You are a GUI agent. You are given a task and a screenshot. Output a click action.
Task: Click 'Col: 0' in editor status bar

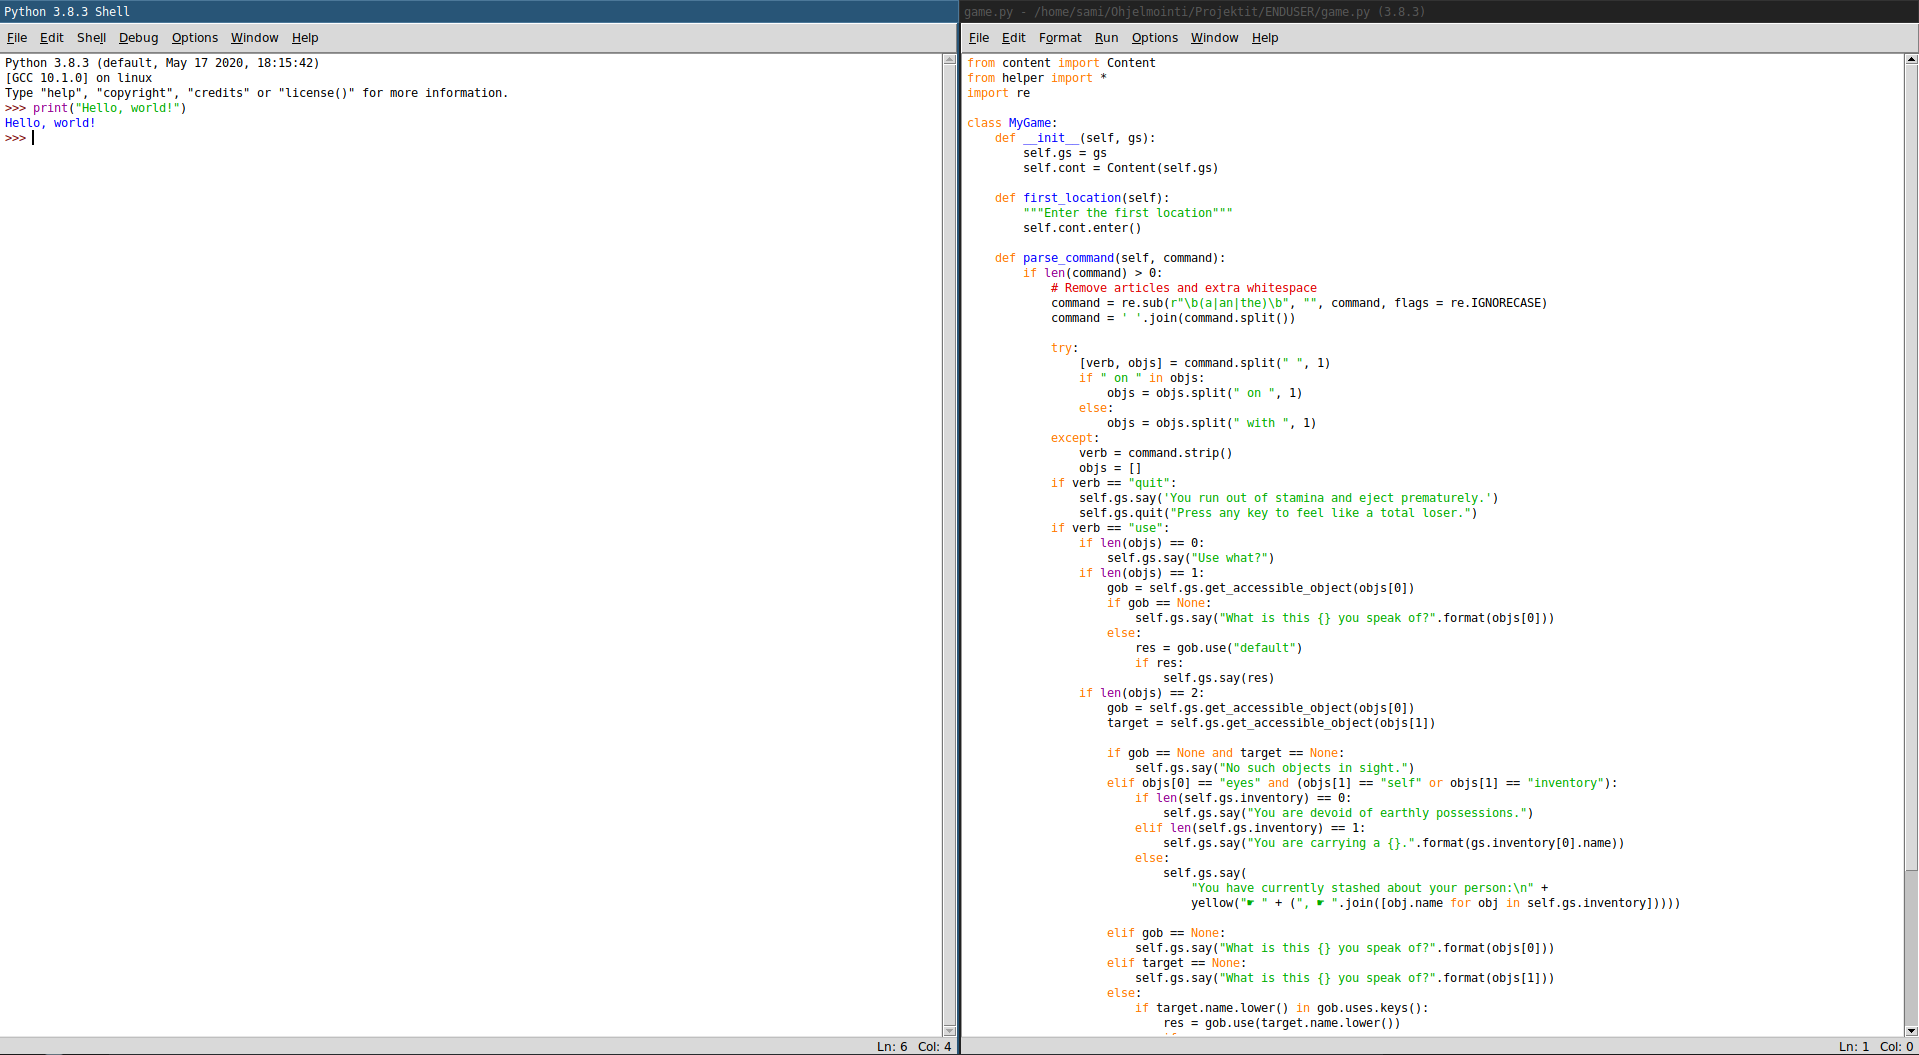1896,1047
